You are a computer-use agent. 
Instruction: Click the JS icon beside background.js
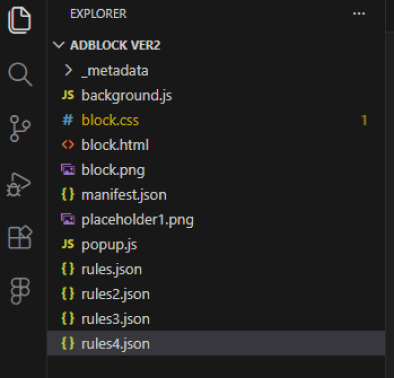point(68,95)
